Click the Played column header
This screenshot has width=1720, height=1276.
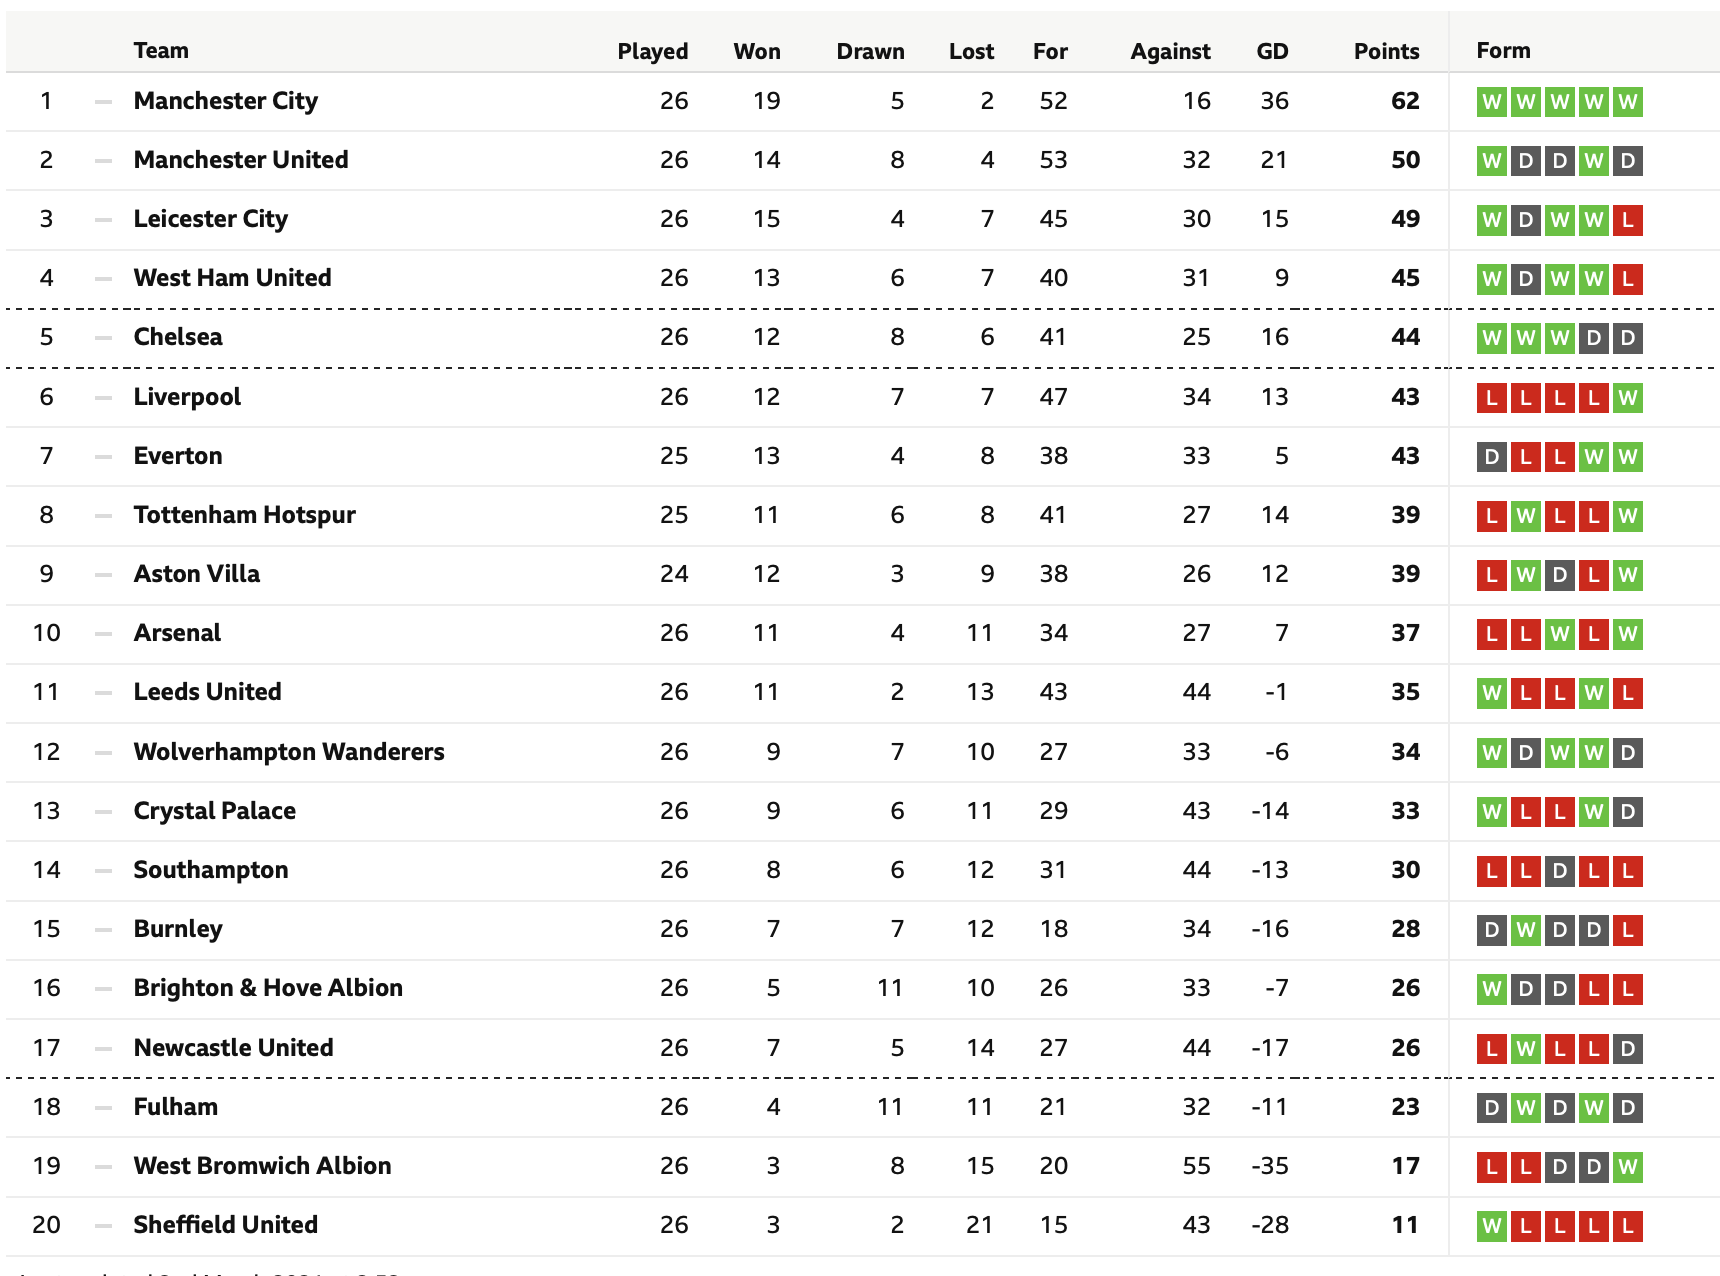[653, 51]
